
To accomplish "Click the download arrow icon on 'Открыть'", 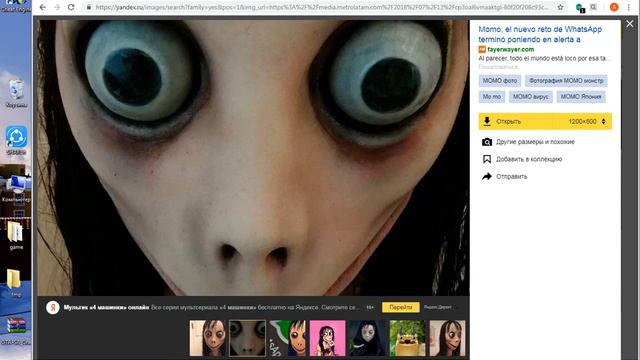I will coord(487,121).
